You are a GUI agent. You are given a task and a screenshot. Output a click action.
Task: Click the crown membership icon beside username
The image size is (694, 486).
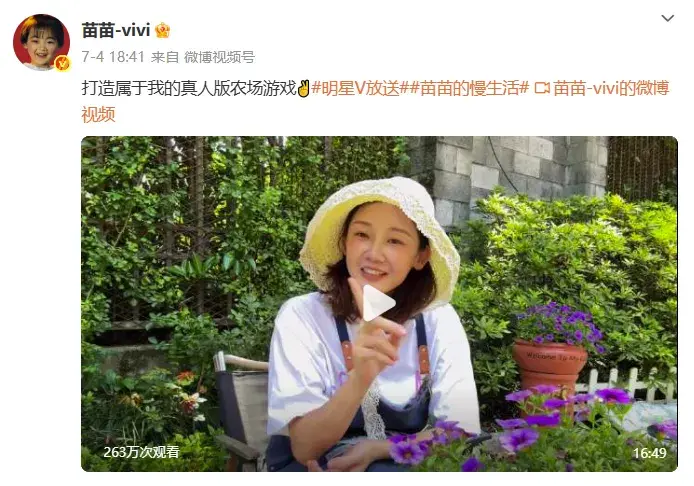coord(162,31)
